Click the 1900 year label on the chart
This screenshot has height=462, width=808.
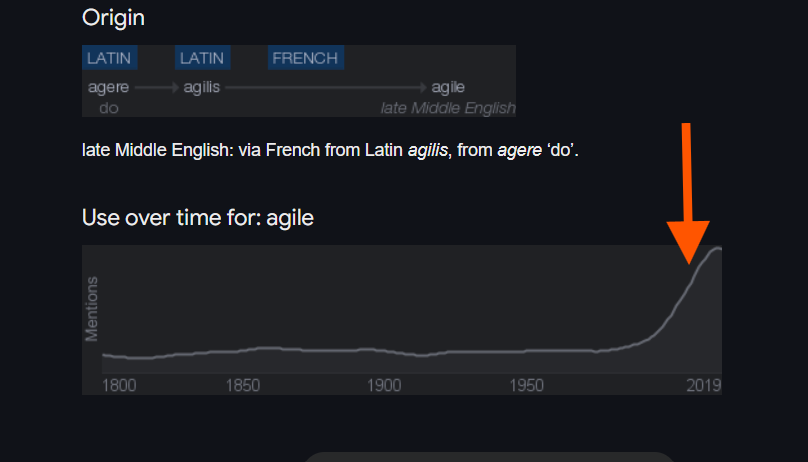tap(383, 385)
